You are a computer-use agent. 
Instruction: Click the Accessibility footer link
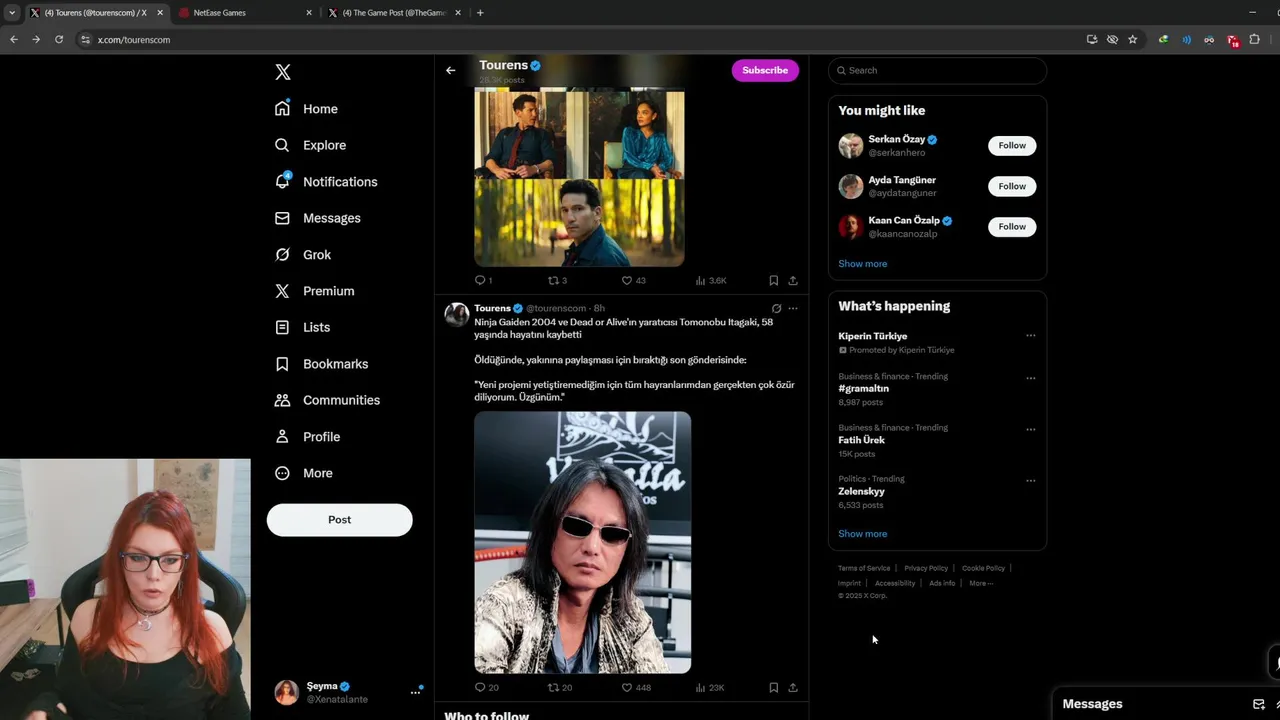coord(895,583)
